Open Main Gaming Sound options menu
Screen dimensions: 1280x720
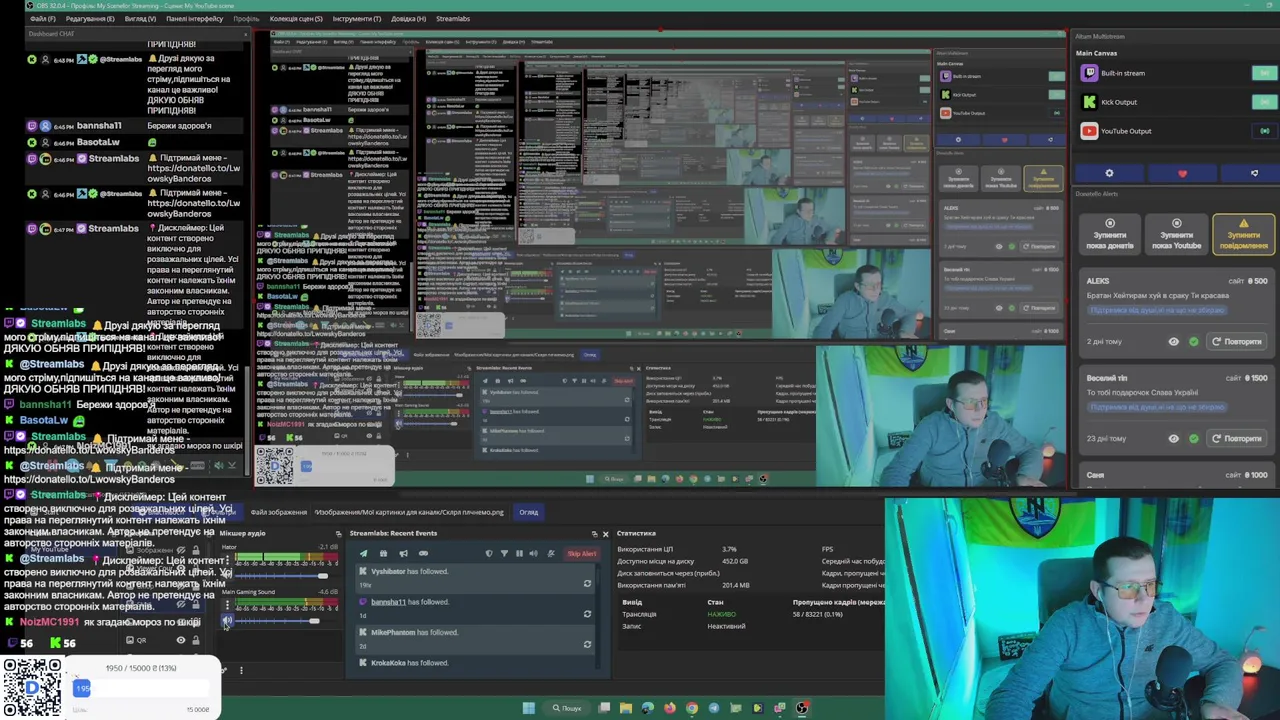point(227,605)
